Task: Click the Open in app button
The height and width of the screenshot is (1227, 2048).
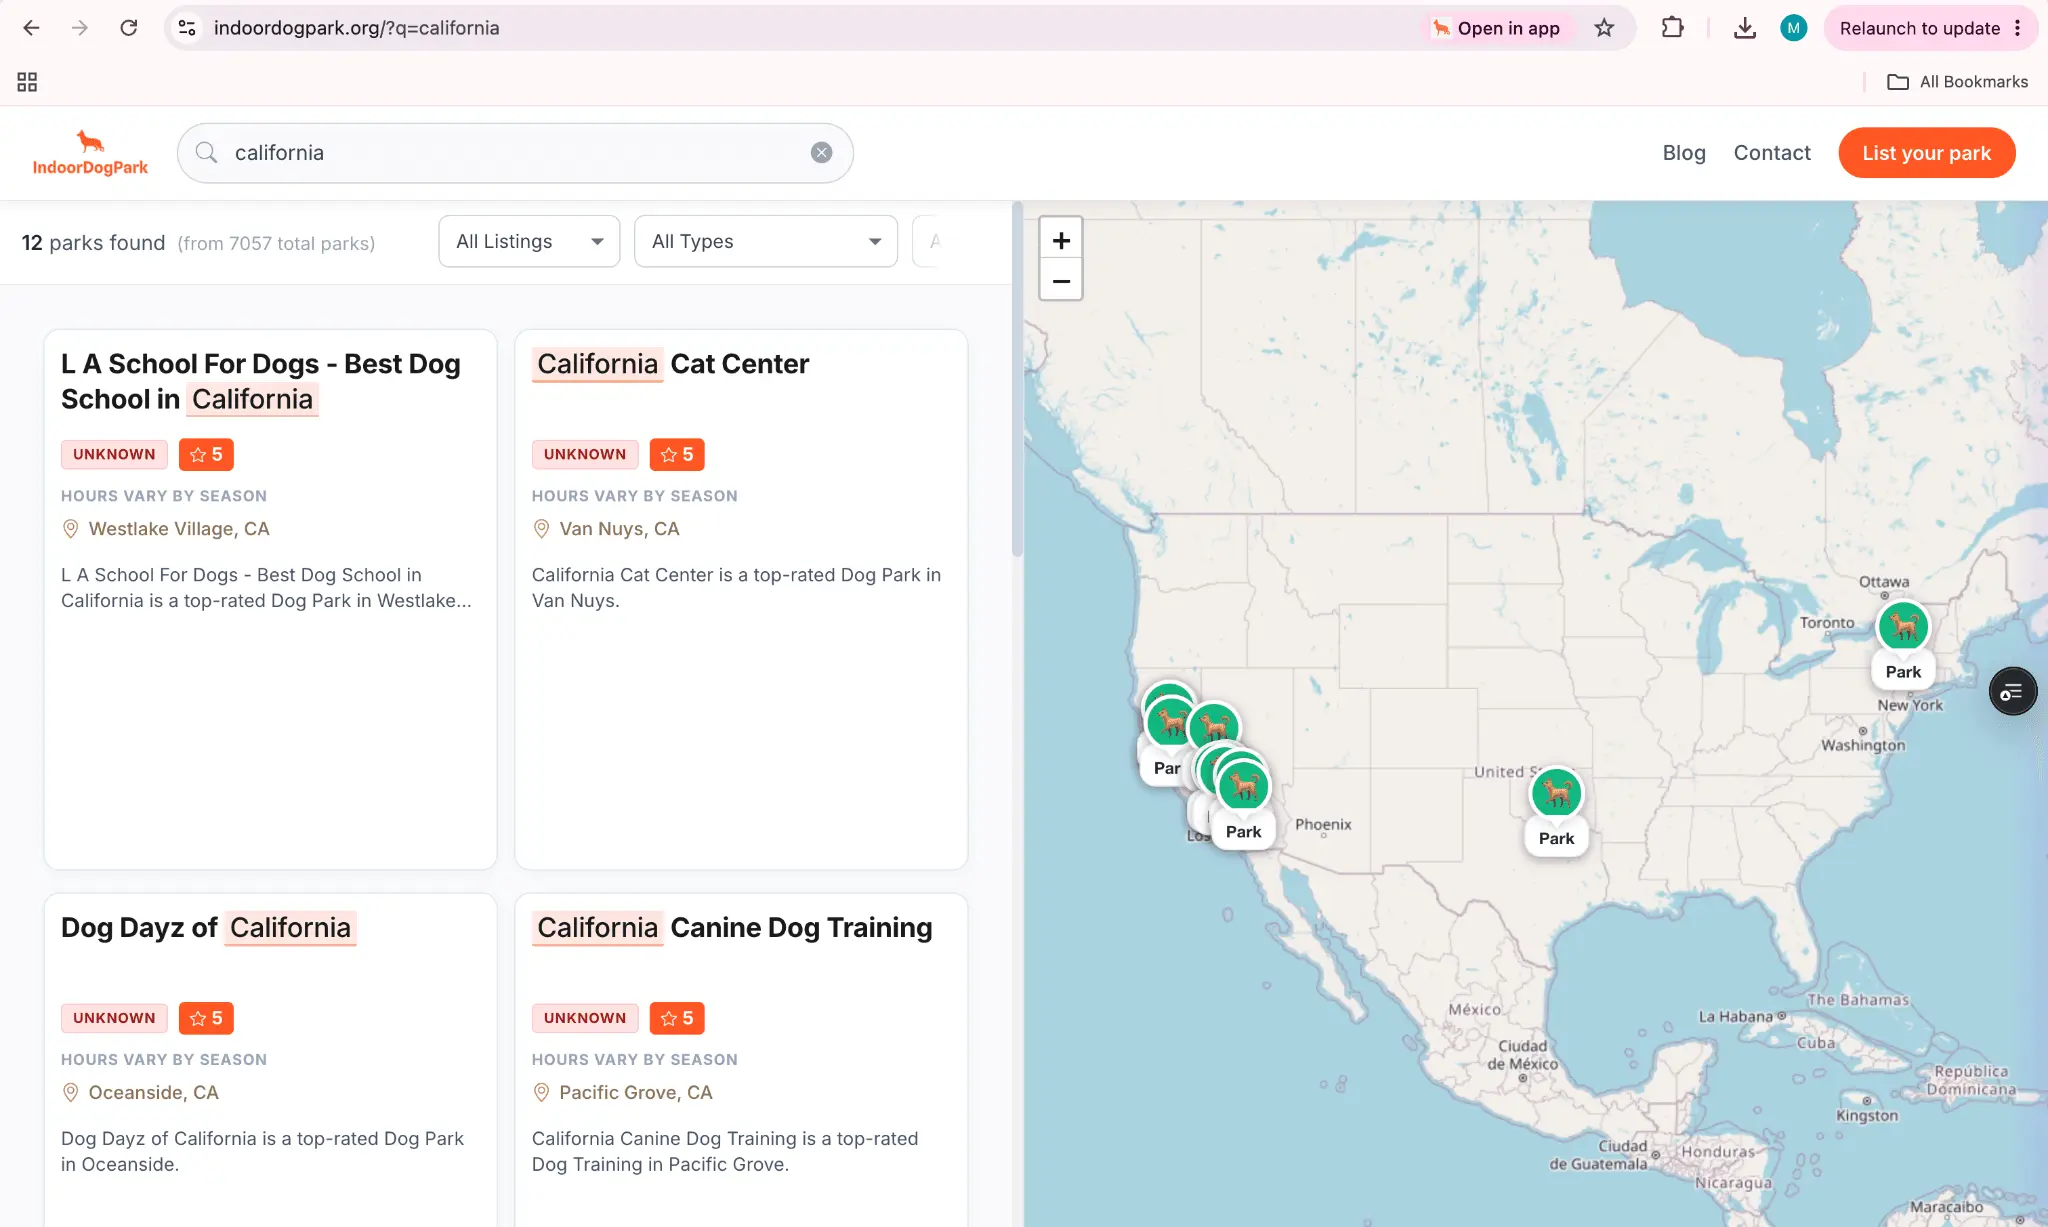Action: click(1496, 28)
